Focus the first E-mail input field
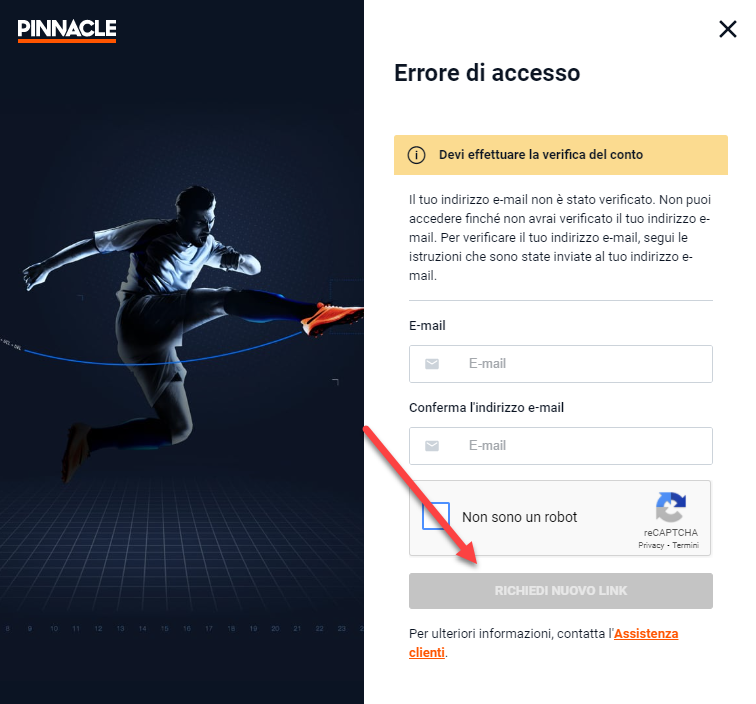 point(561,364)
